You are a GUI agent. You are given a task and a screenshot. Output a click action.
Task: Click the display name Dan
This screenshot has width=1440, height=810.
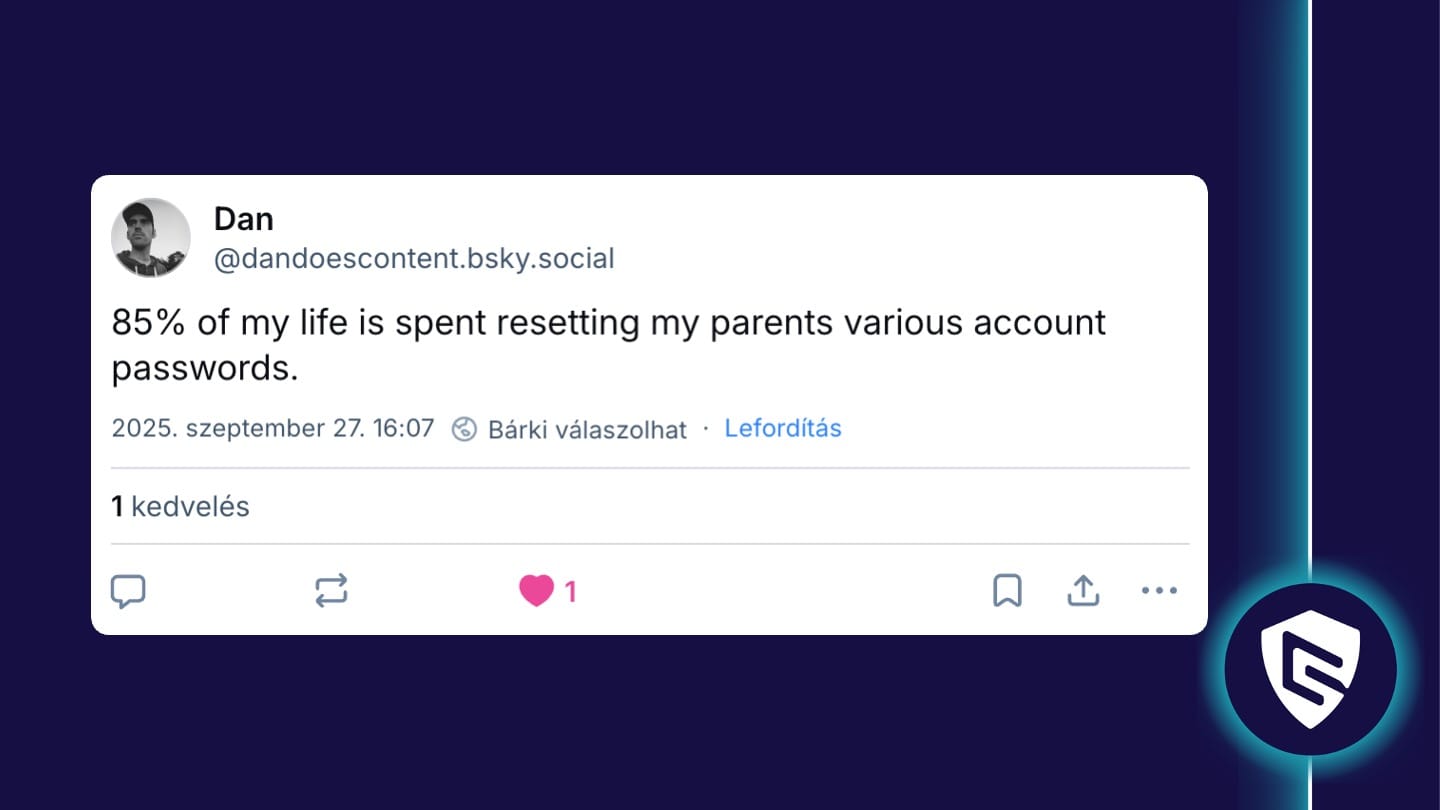point(243,219)
